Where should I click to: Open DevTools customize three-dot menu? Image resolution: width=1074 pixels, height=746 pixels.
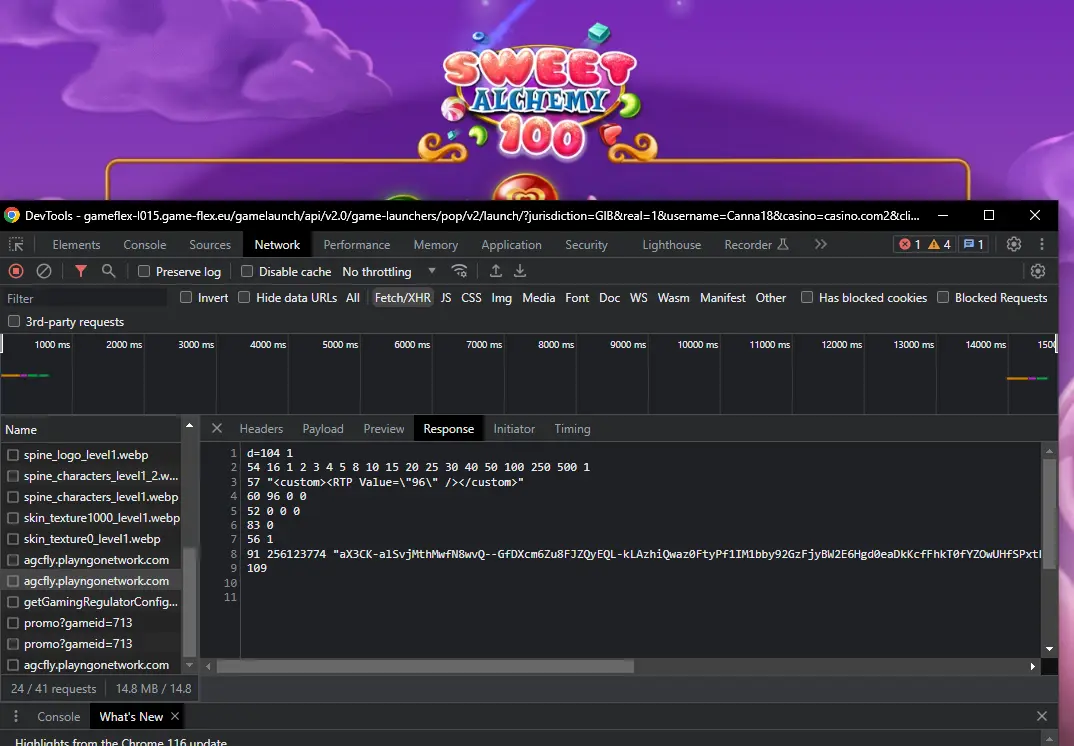pyautogui.click(x=1042, y=244)
